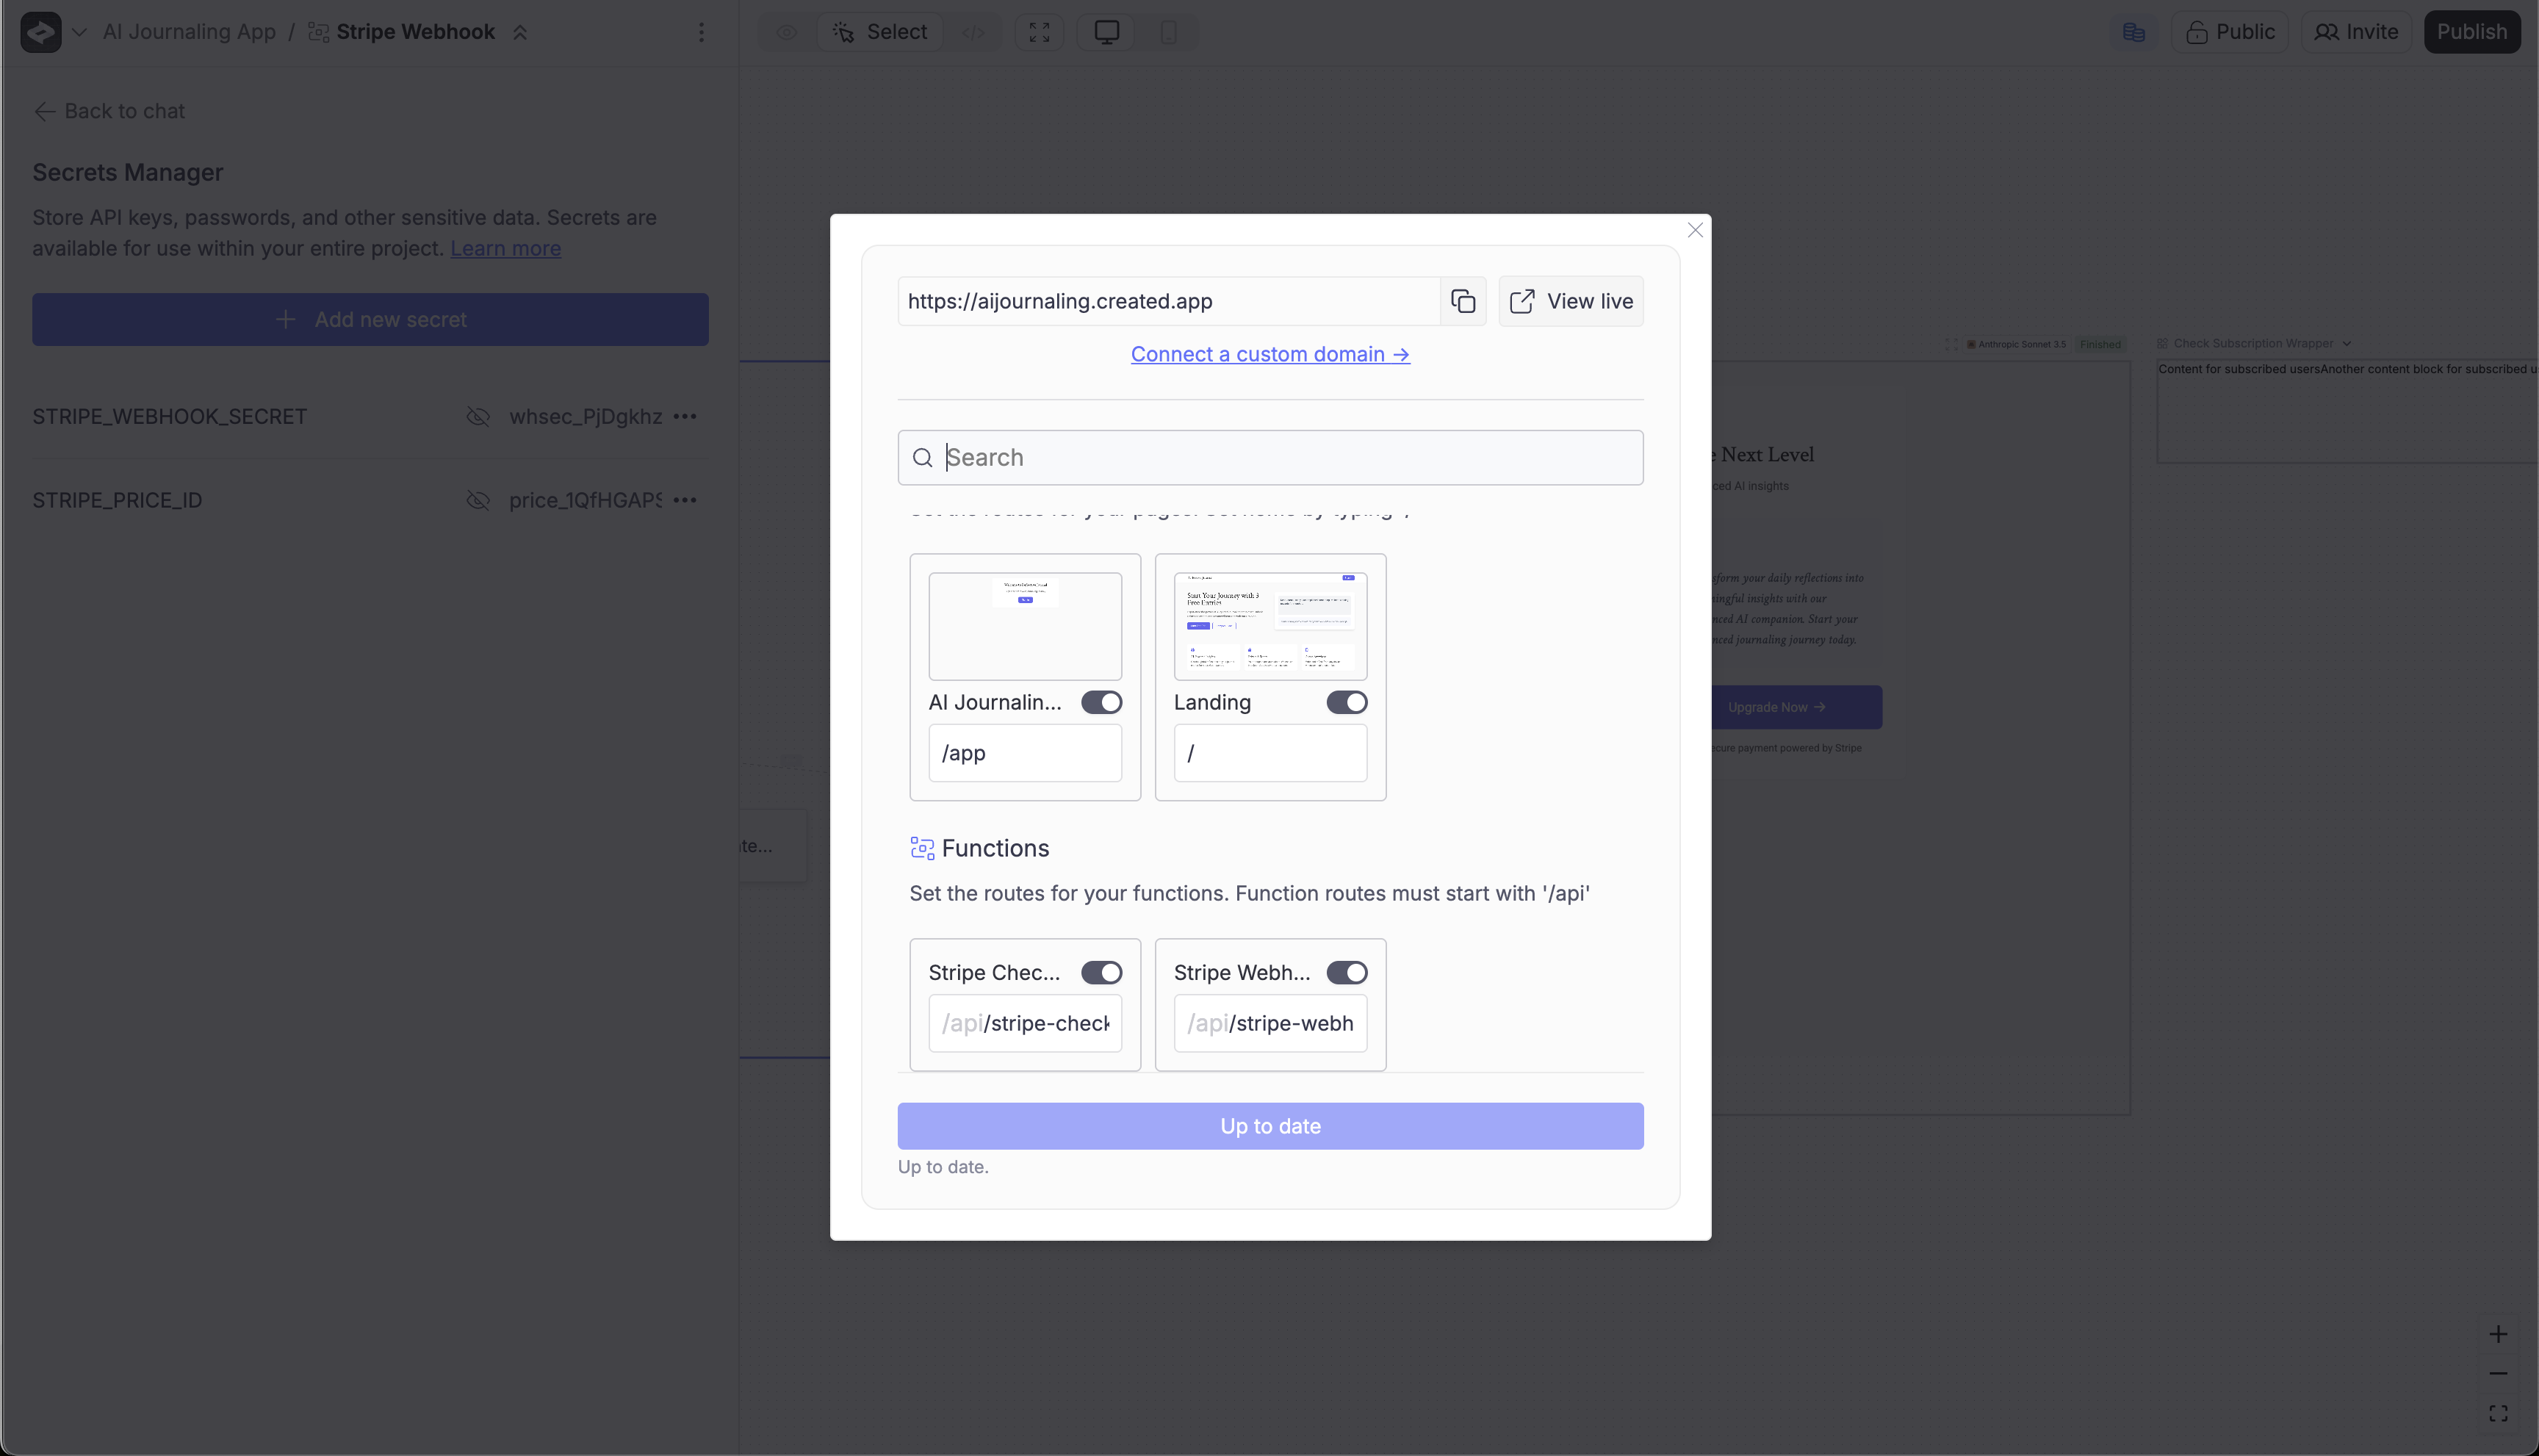This screenshot has height=1456, width=2539.
Task: Toggle the AI Journaling page switch
Action: pyautogui.click(x=1101, y=702)
